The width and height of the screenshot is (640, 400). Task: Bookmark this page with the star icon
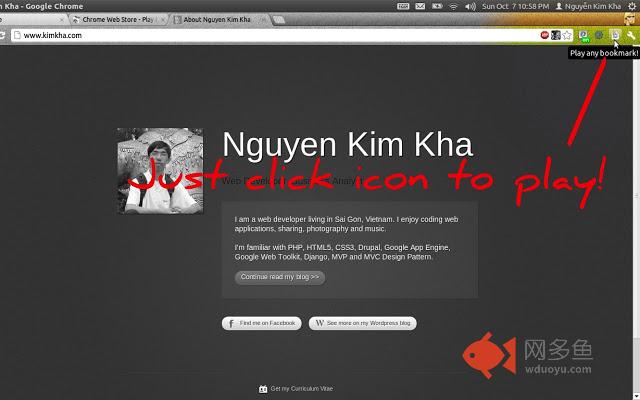point(567,35)
